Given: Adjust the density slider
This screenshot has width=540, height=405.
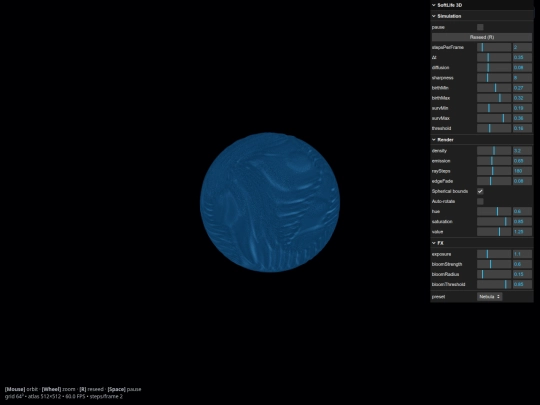Looking at the screenshot, I should 494,151.
